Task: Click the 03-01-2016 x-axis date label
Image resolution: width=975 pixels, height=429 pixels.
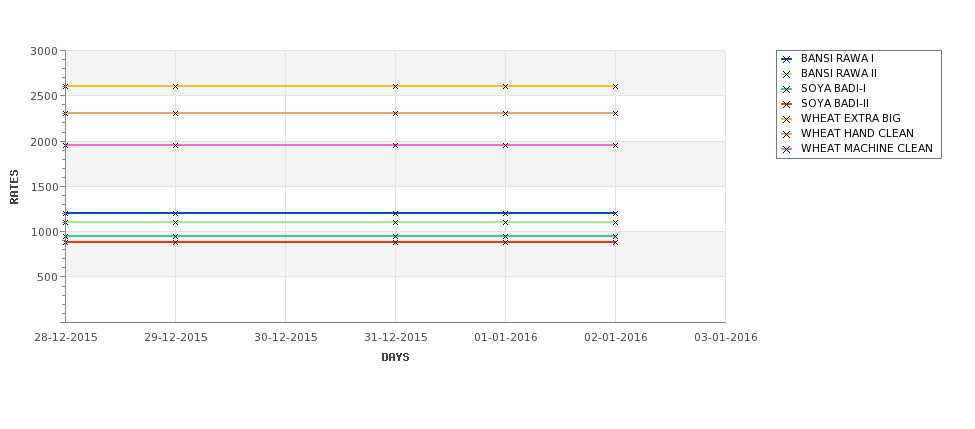Action: pyautogui.click(x=726, y=337)
